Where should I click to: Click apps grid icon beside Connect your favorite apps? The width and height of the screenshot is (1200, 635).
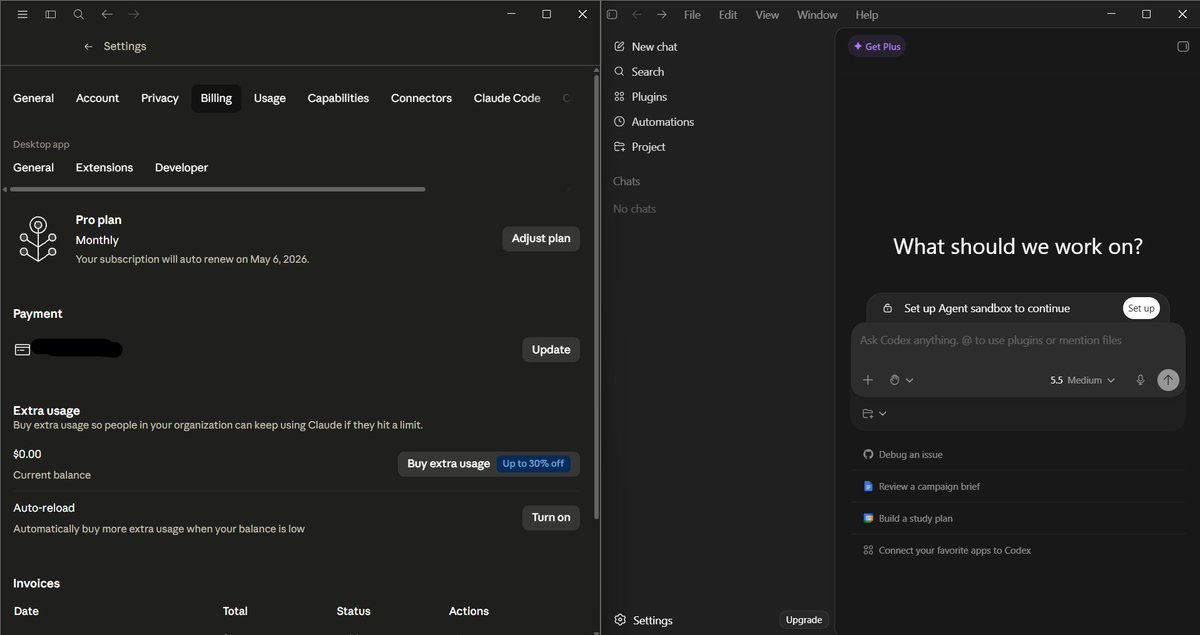tap(868, 550)
